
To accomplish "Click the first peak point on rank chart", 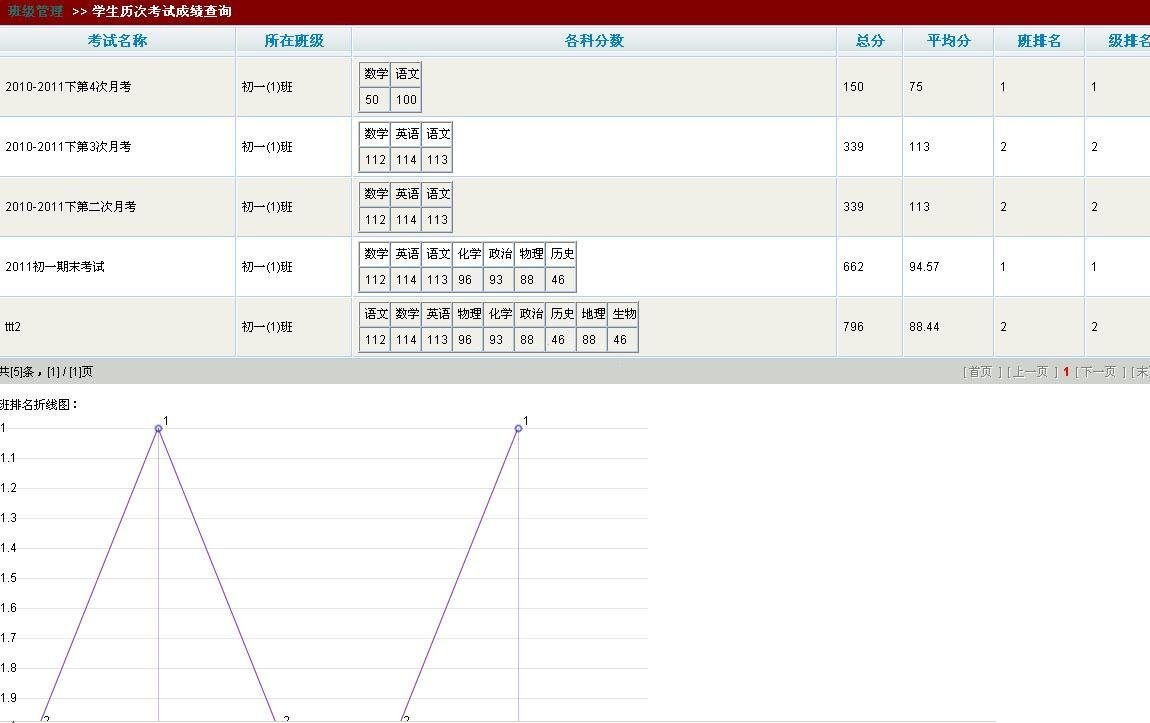I will click(x=158, y=428).
